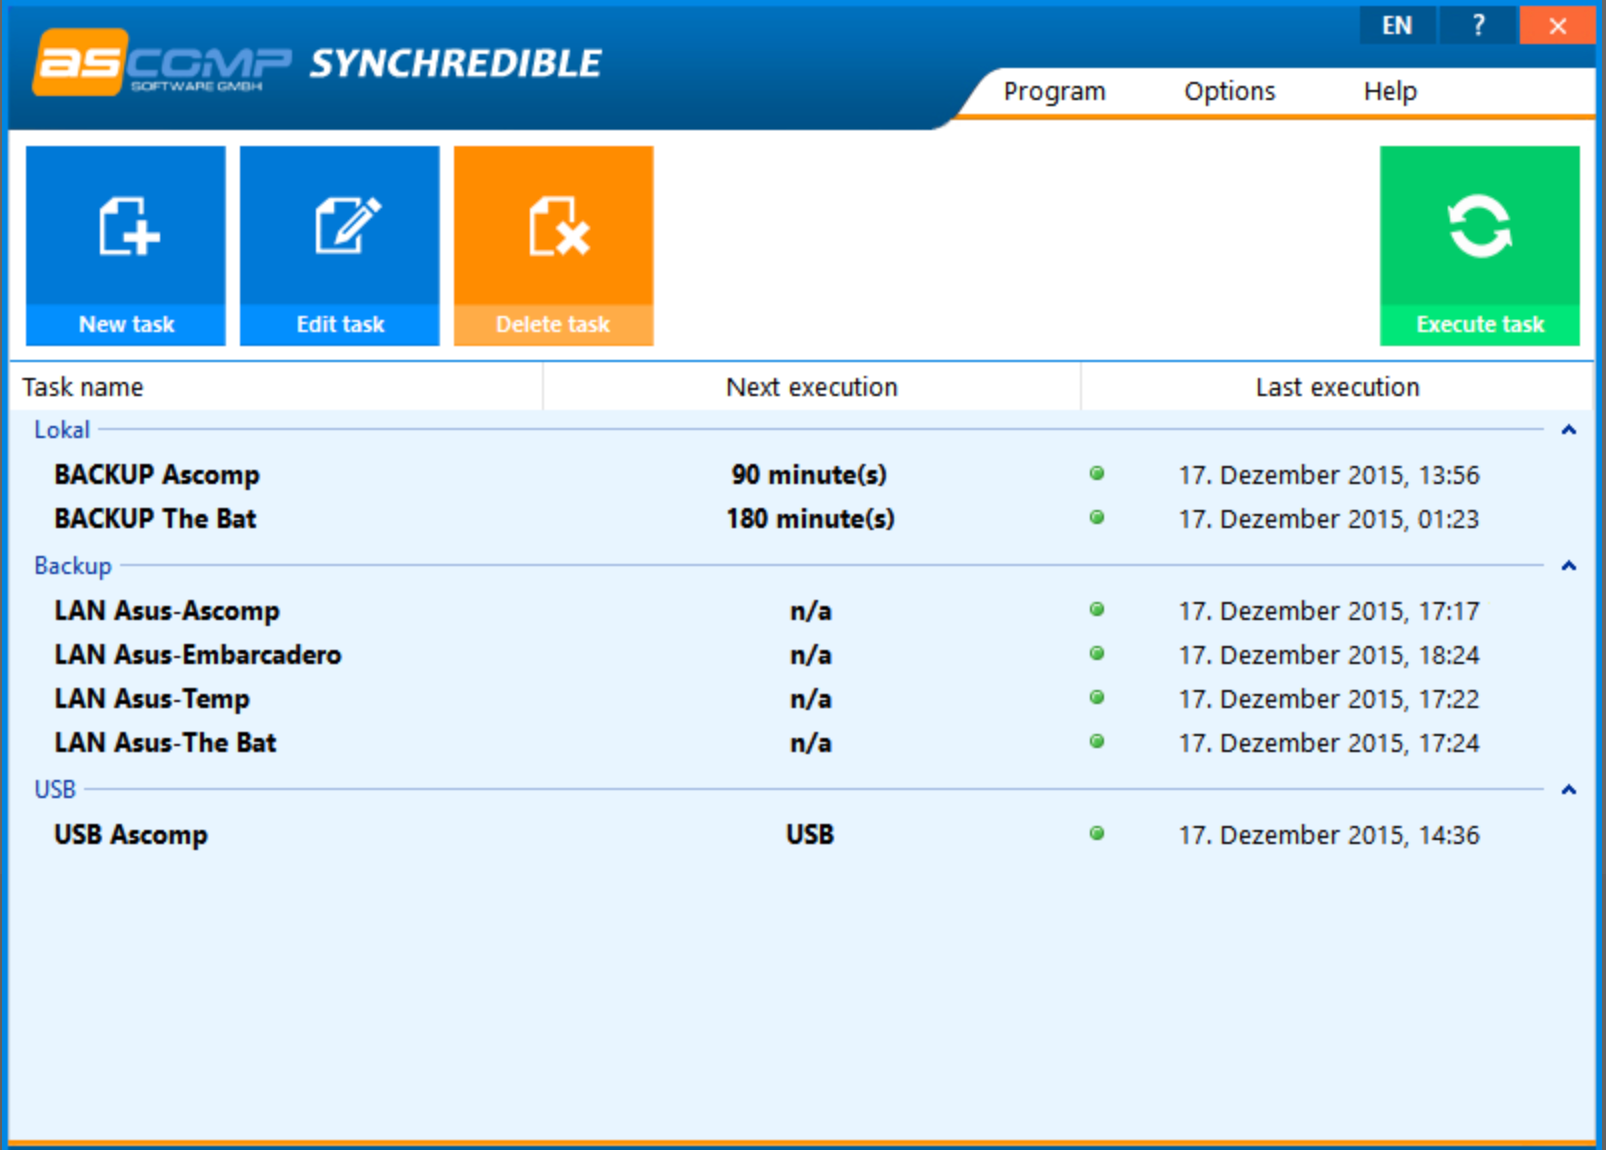Open help using the question mark icon
The height and width of the screenshot is (1150, 1606).
coord(1477,25)
